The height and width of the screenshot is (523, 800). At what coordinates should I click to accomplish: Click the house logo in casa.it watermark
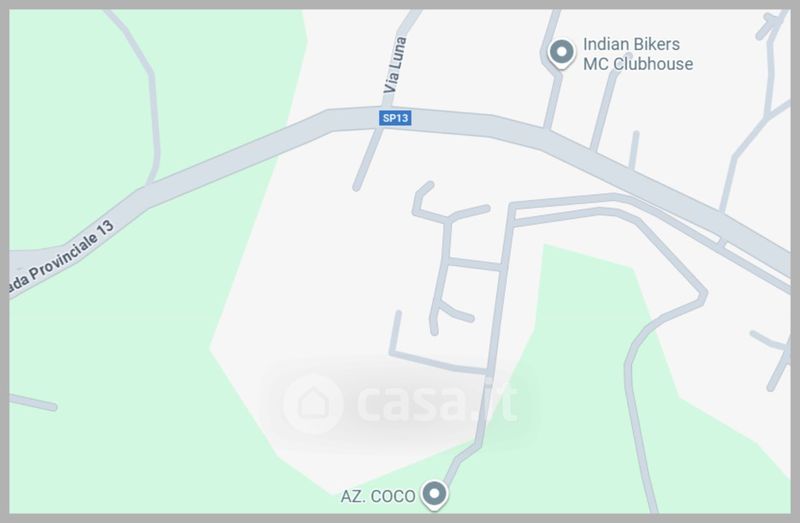point(313,403)
